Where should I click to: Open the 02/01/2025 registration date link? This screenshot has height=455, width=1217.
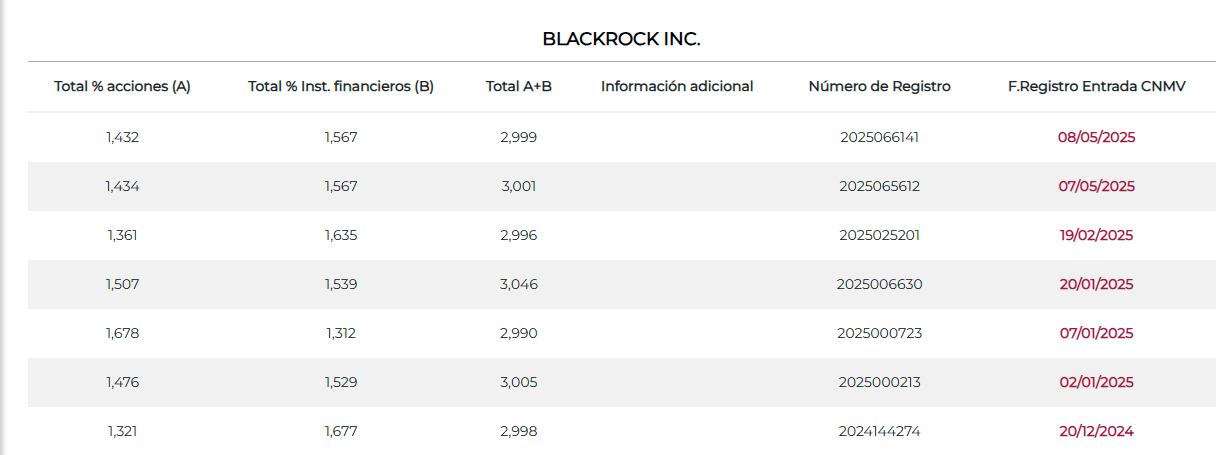(1096, 382)
